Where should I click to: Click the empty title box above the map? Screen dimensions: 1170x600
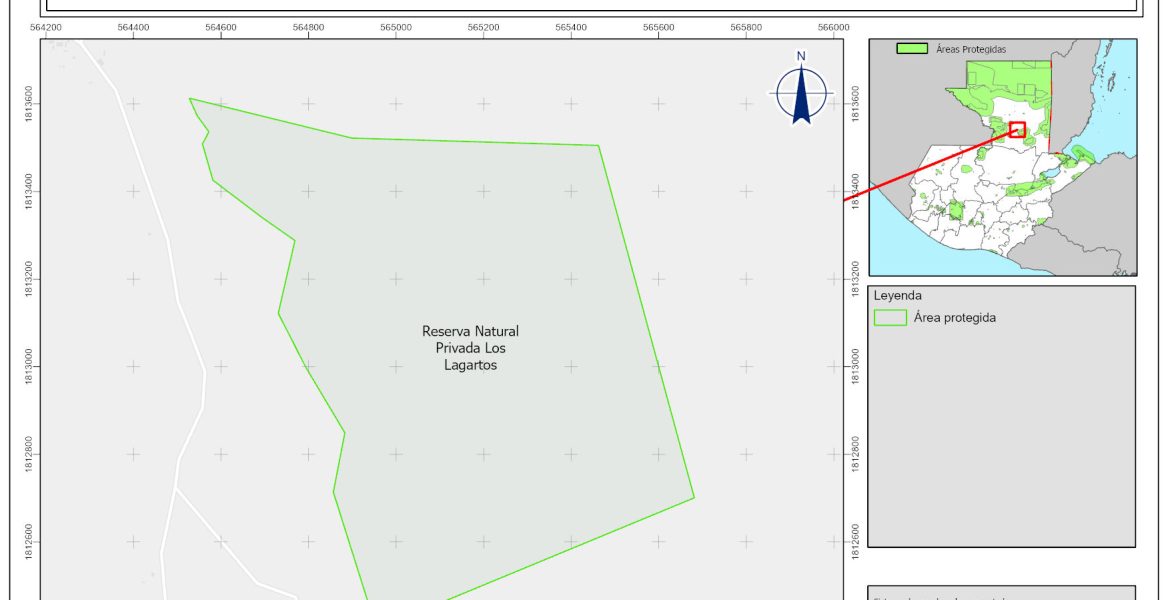pyautogui.click(x=590, y=5)
